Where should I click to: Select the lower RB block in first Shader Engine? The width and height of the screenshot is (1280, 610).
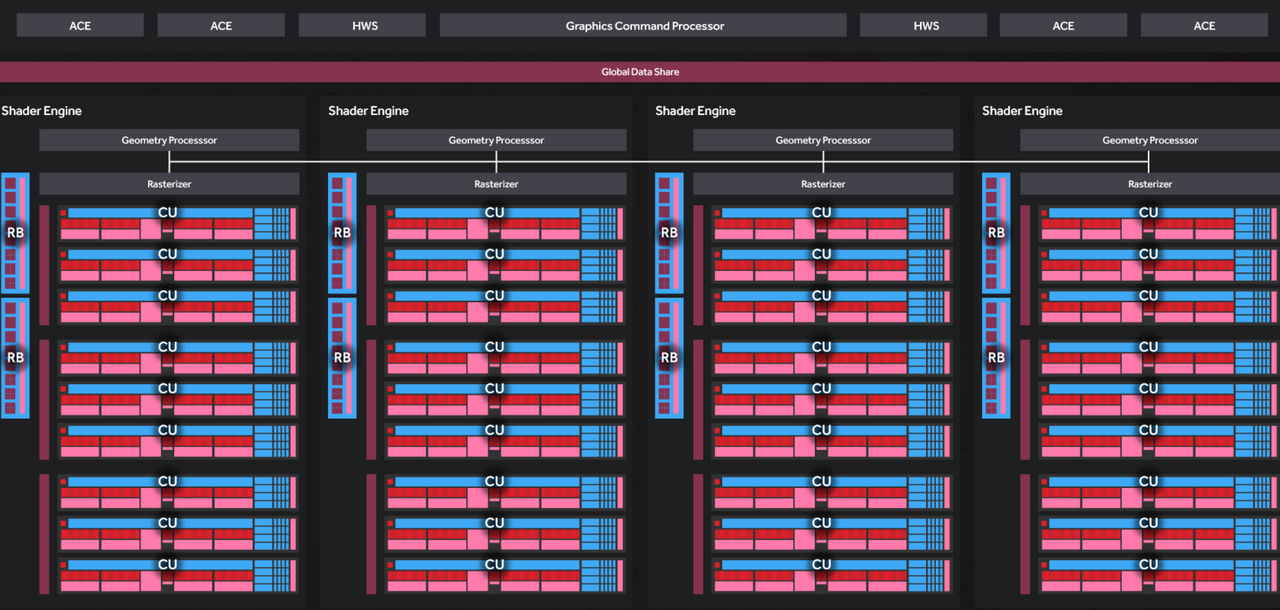point(15,357)
